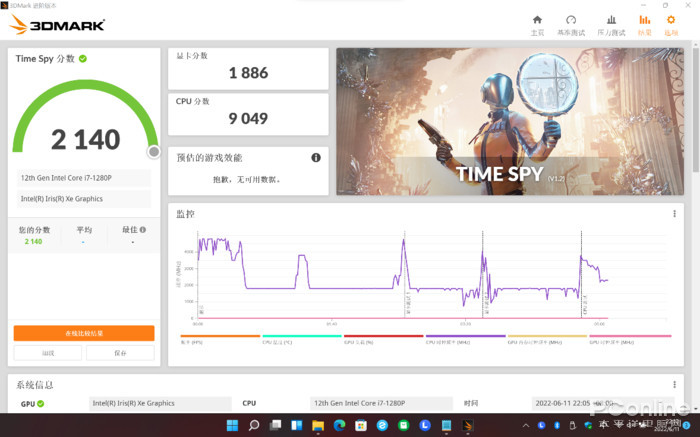Click the blue clock-shaped tray icon
700x437 pixels.
[542, 425]
